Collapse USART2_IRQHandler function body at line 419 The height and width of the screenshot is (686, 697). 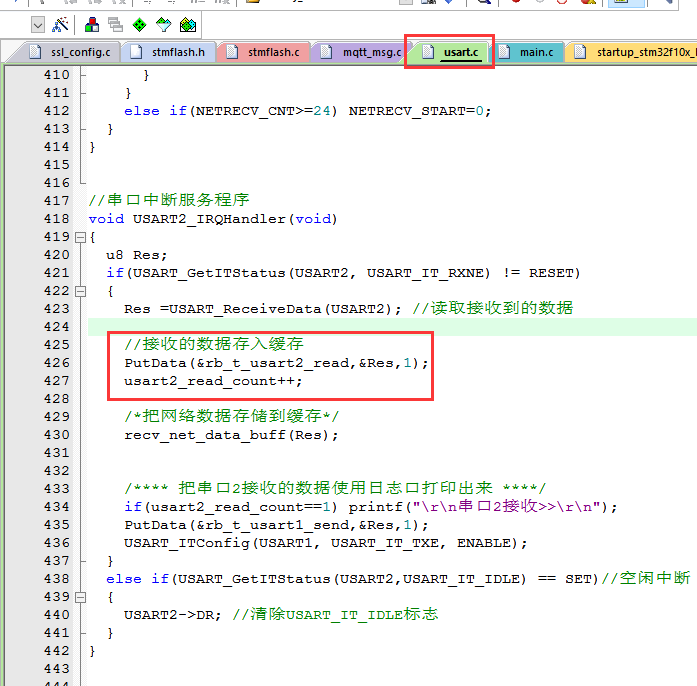coord(80,237)
